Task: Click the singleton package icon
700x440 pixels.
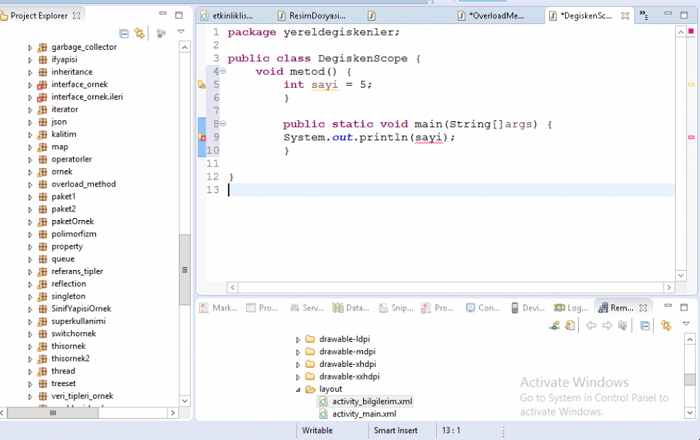Action: coord(42,296)
